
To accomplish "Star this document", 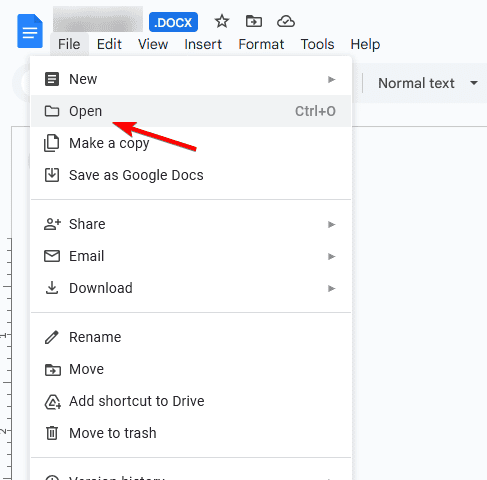I will tap(222, 22).
